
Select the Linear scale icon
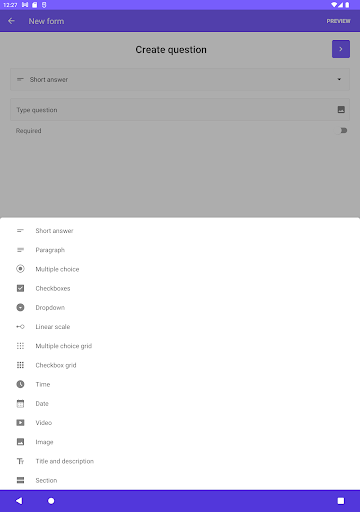[x=20, y=327]
